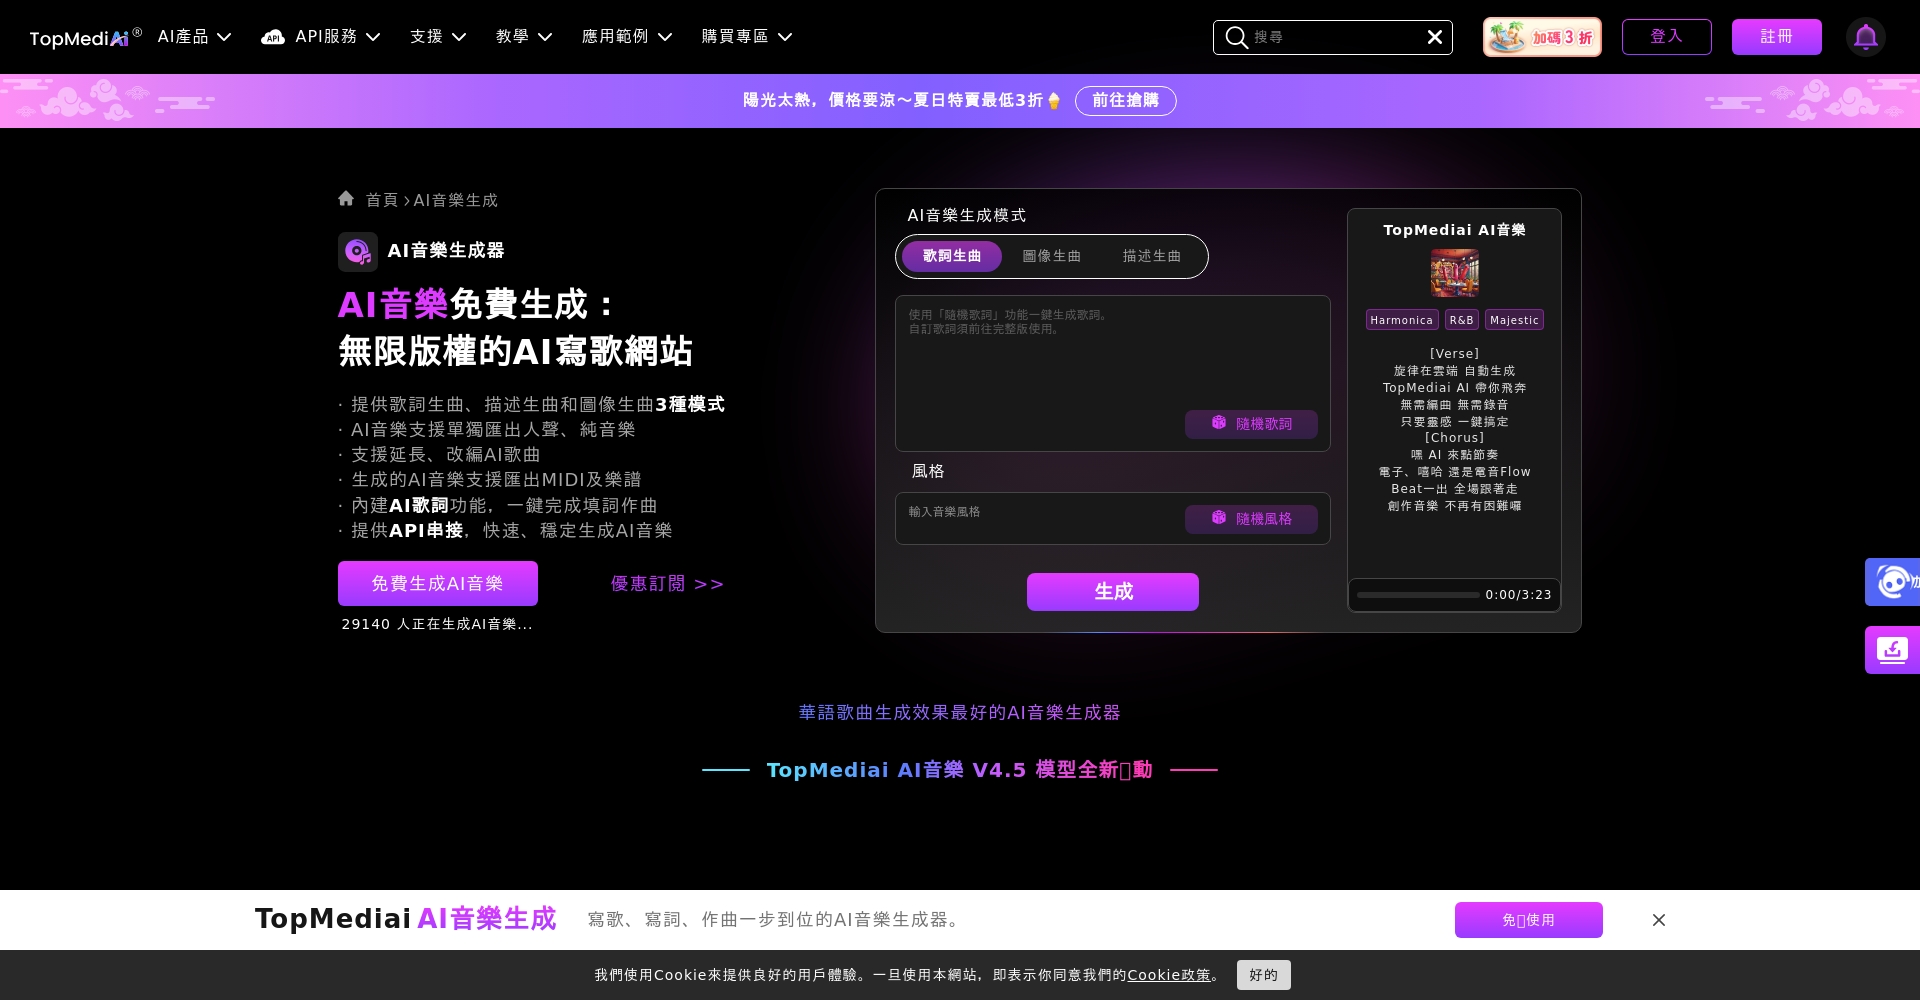Click the AI音樂生成 breadcrumb text

tap(456, 200)
